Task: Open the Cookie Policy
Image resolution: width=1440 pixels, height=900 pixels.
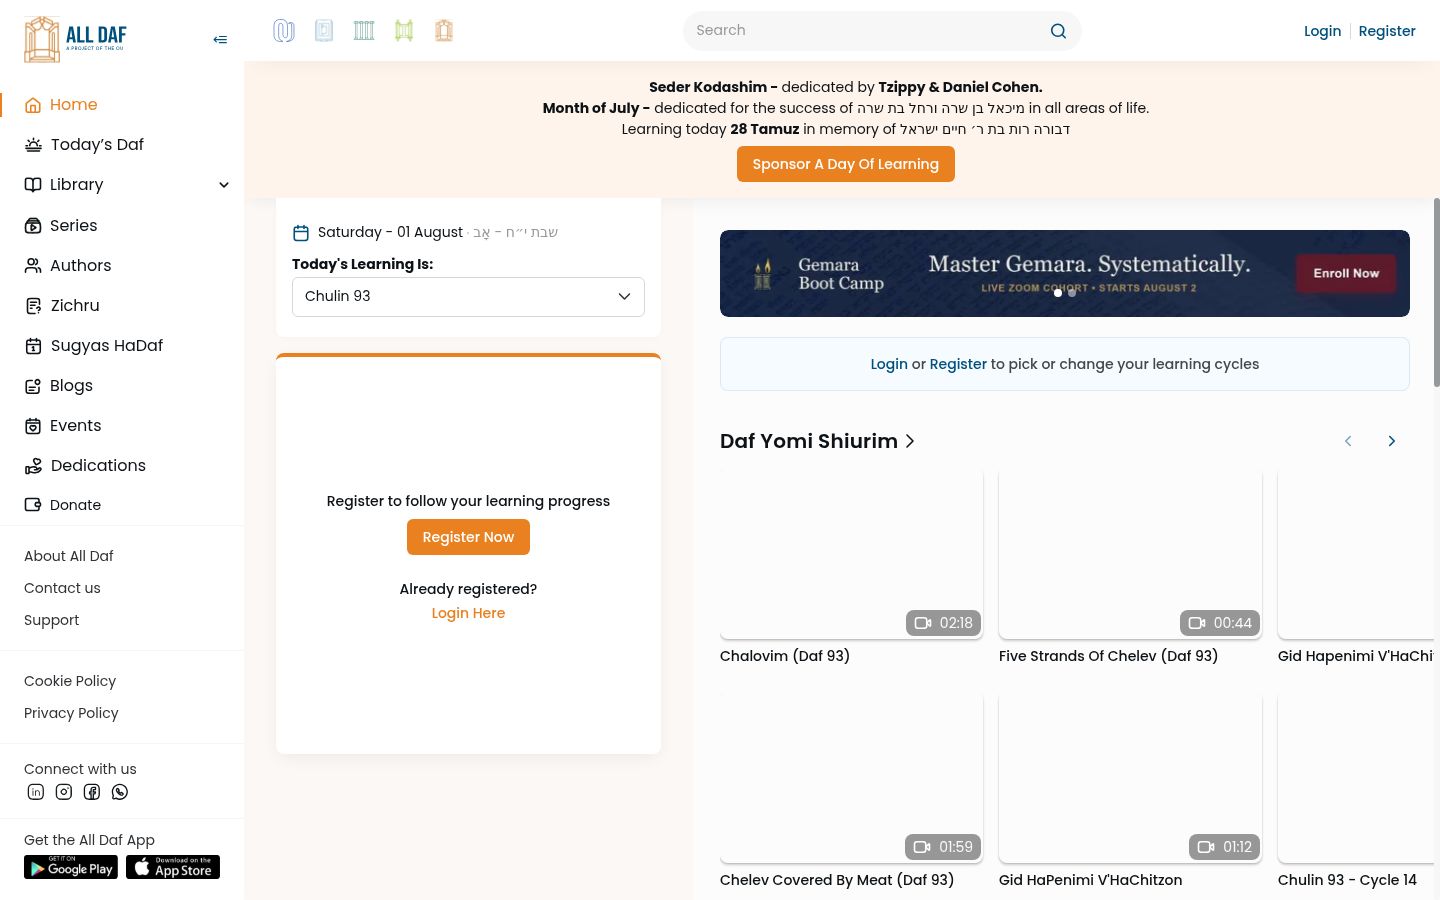Action: [70, 681]
